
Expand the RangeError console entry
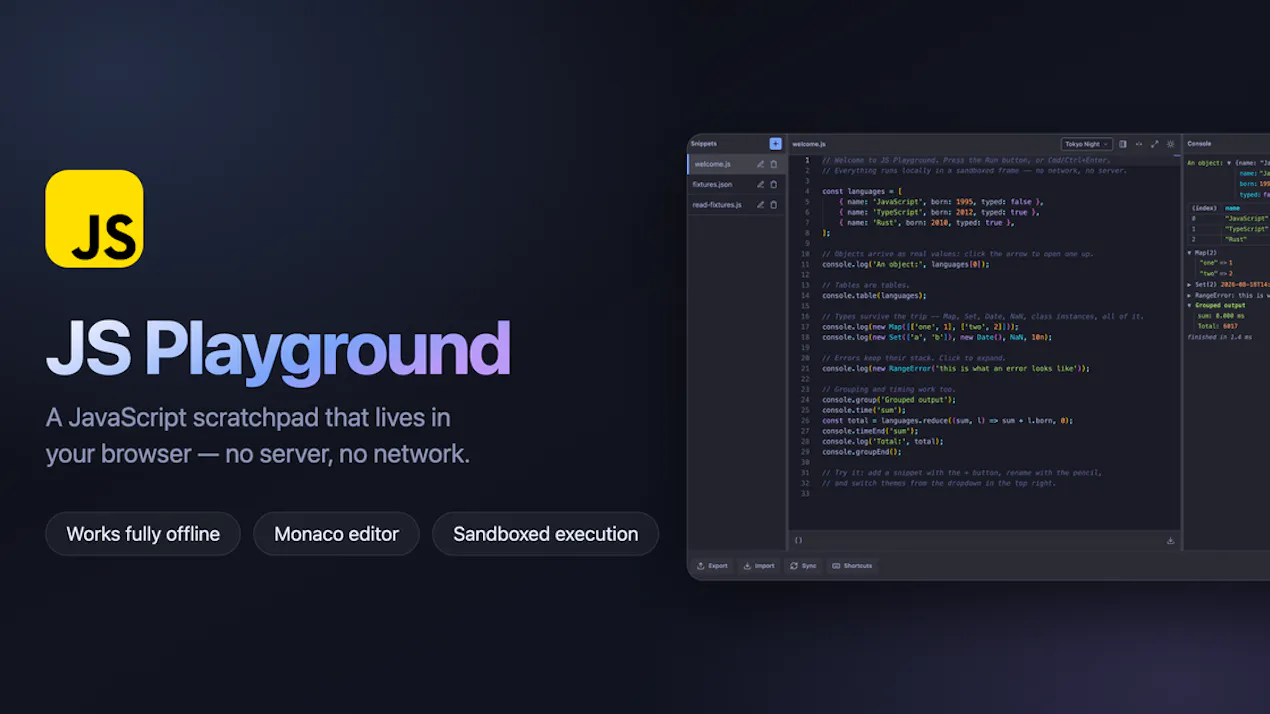pos(1190,295)
